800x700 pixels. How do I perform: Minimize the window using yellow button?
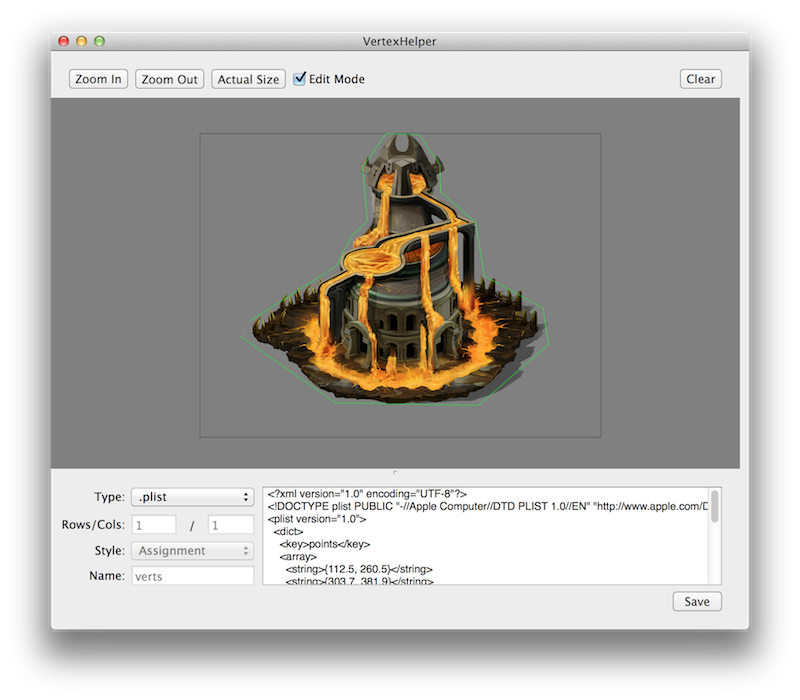click(82, 41)
